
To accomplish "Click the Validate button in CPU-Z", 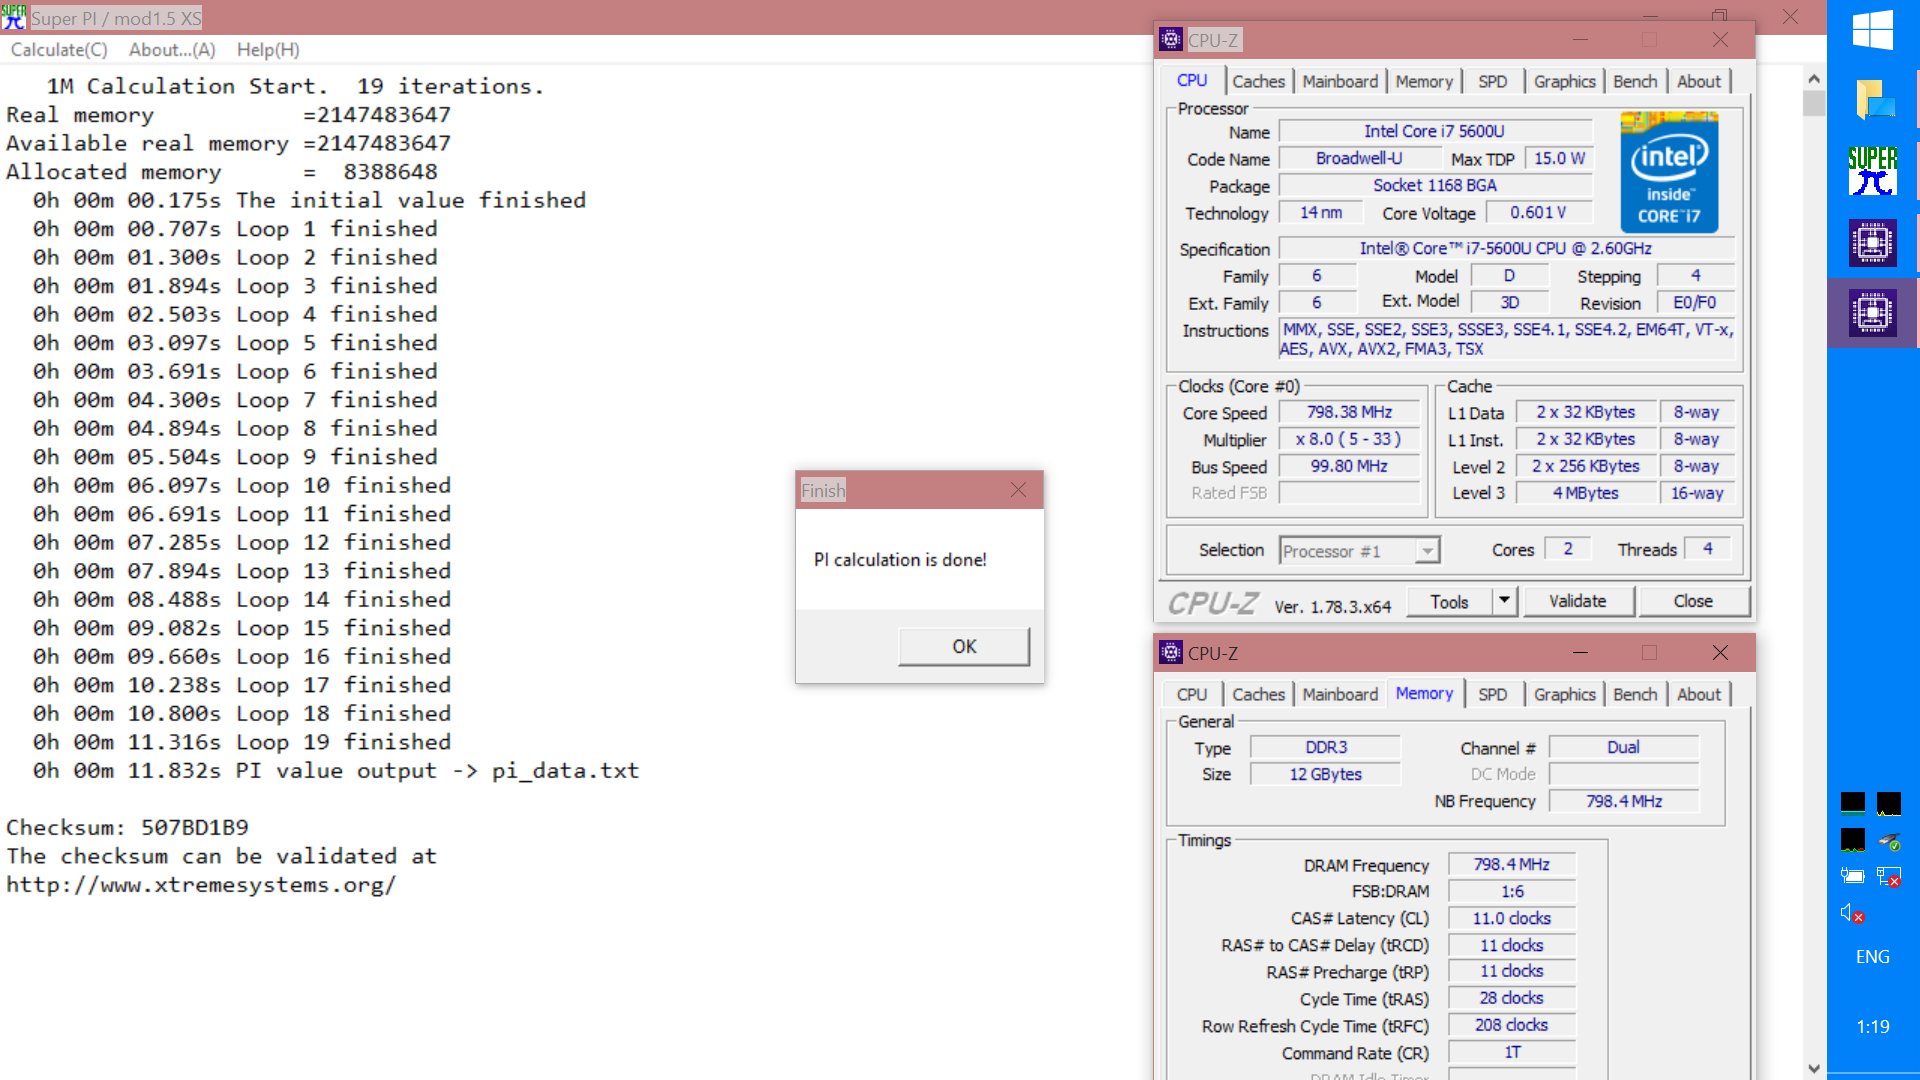I will tap(1577, 602).
